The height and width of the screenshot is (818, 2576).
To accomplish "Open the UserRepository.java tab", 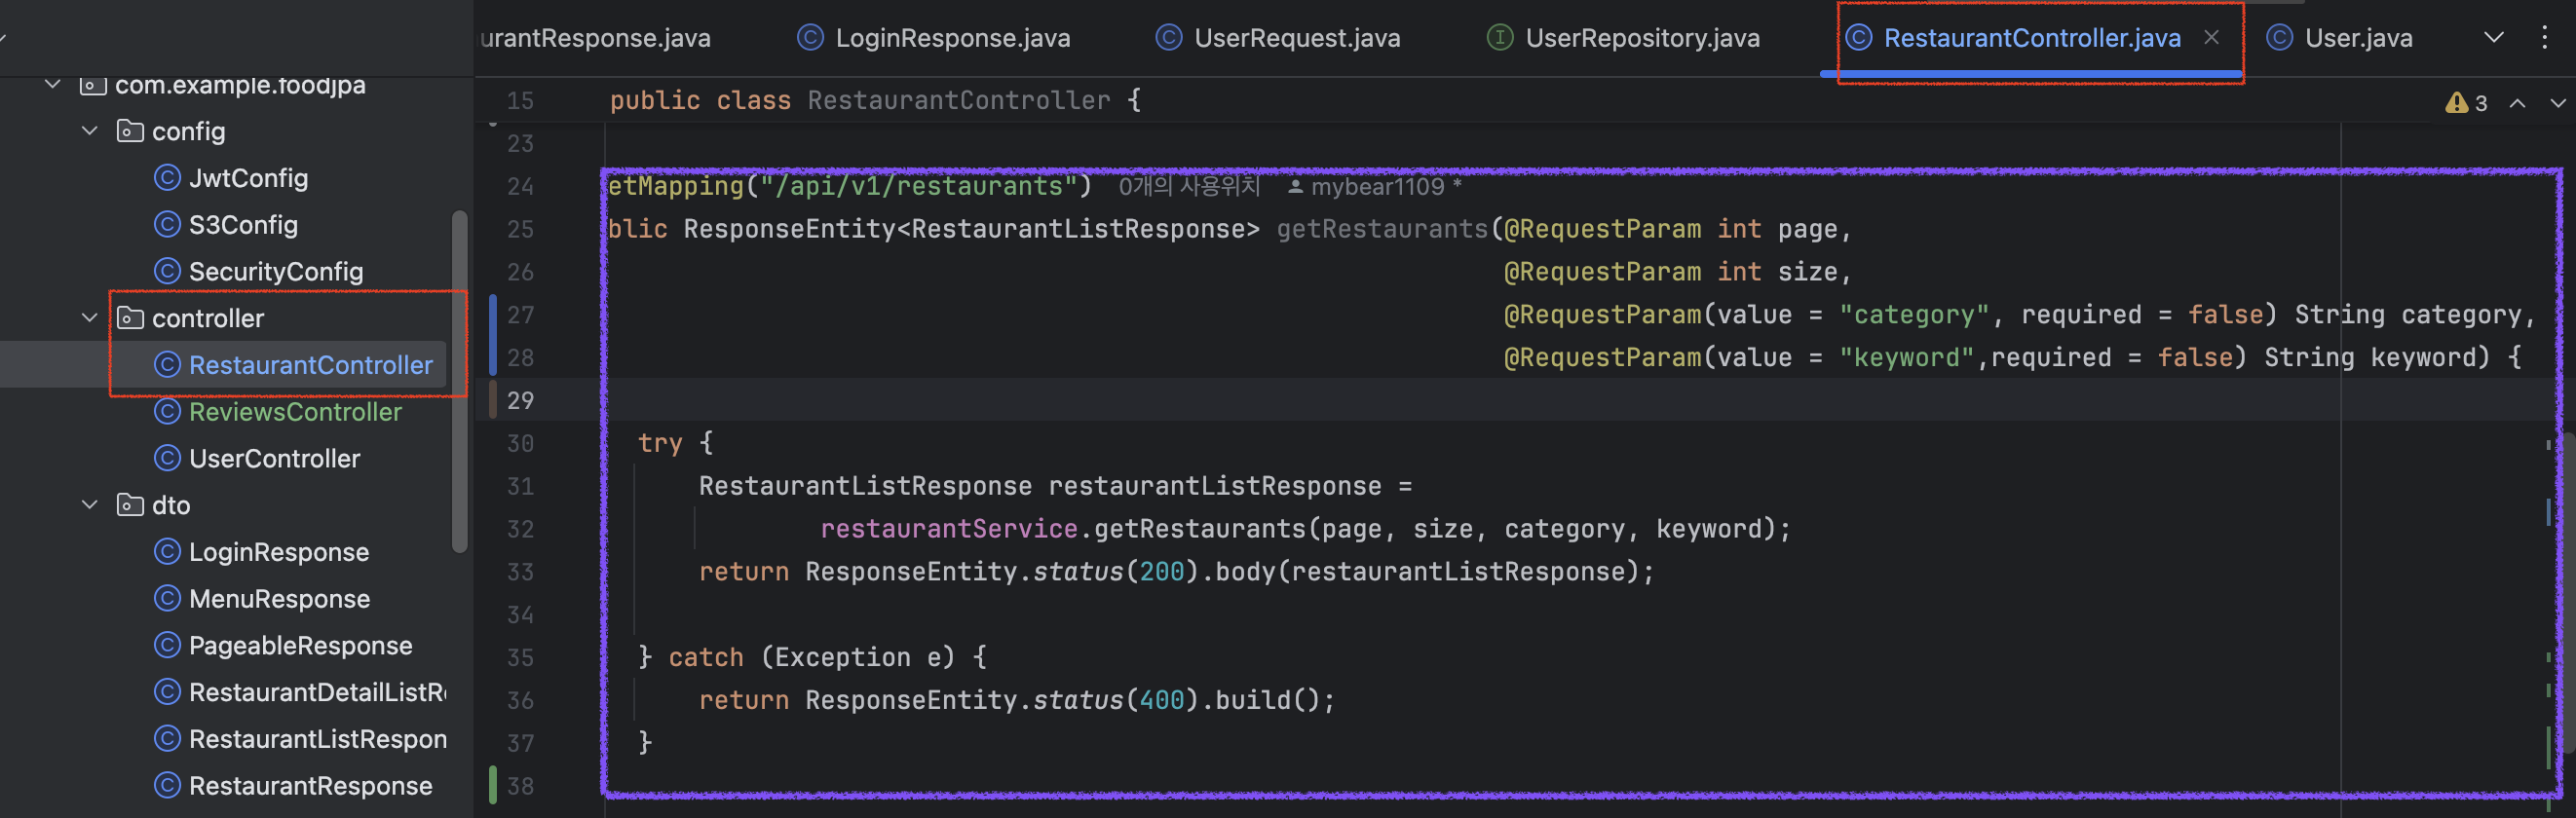I will (x=1624, y=38).
